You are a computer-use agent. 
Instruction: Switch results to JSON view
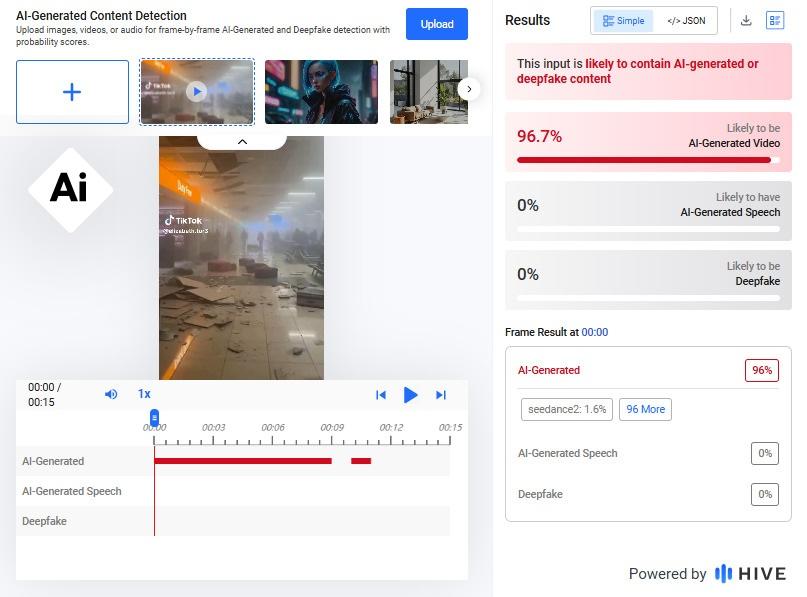(686, 21)
